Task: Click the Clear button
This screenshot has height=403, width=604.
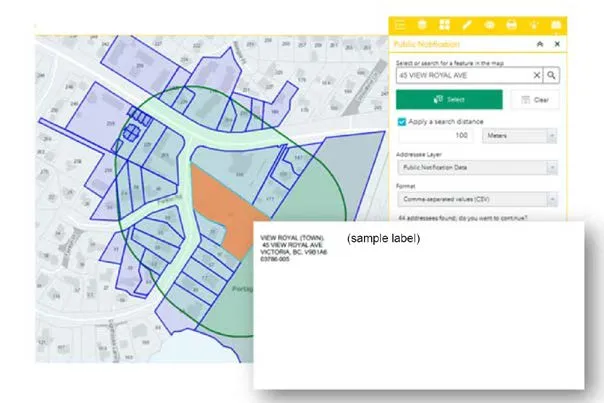Action: (x=535, y=100)
